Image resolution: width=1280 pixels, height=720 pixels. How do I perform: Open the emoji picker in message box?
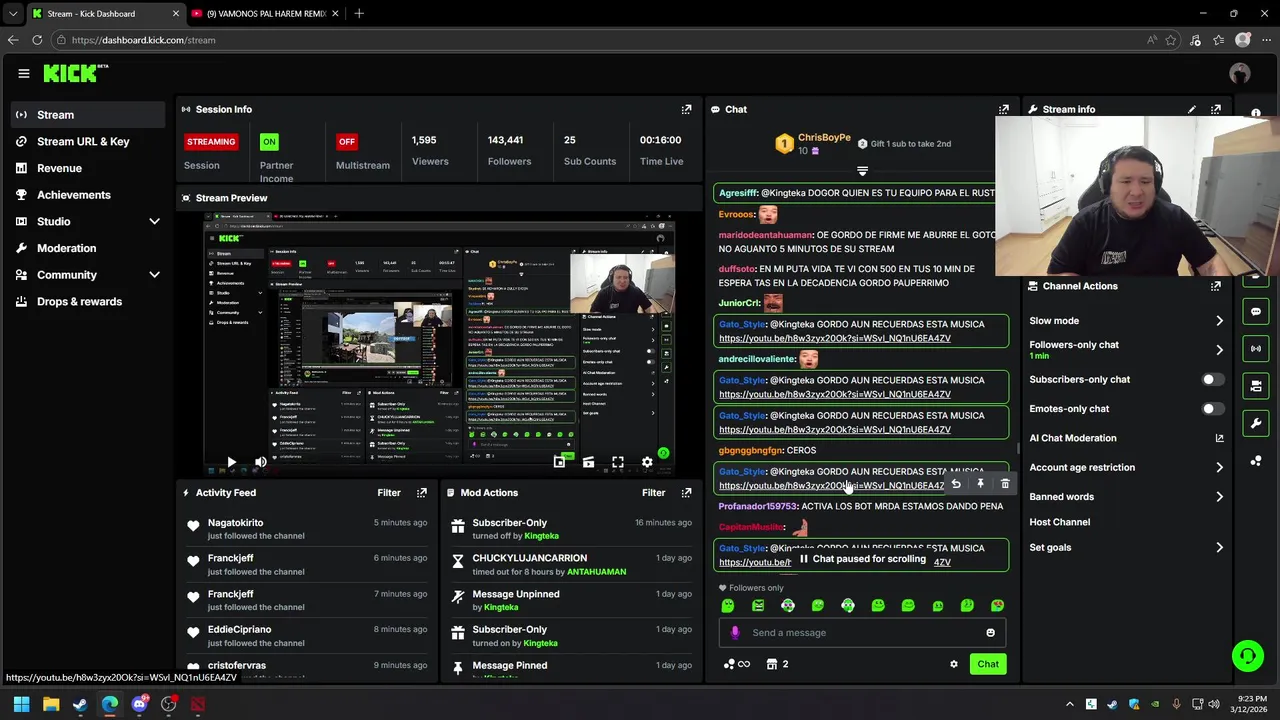pos(990,633)
